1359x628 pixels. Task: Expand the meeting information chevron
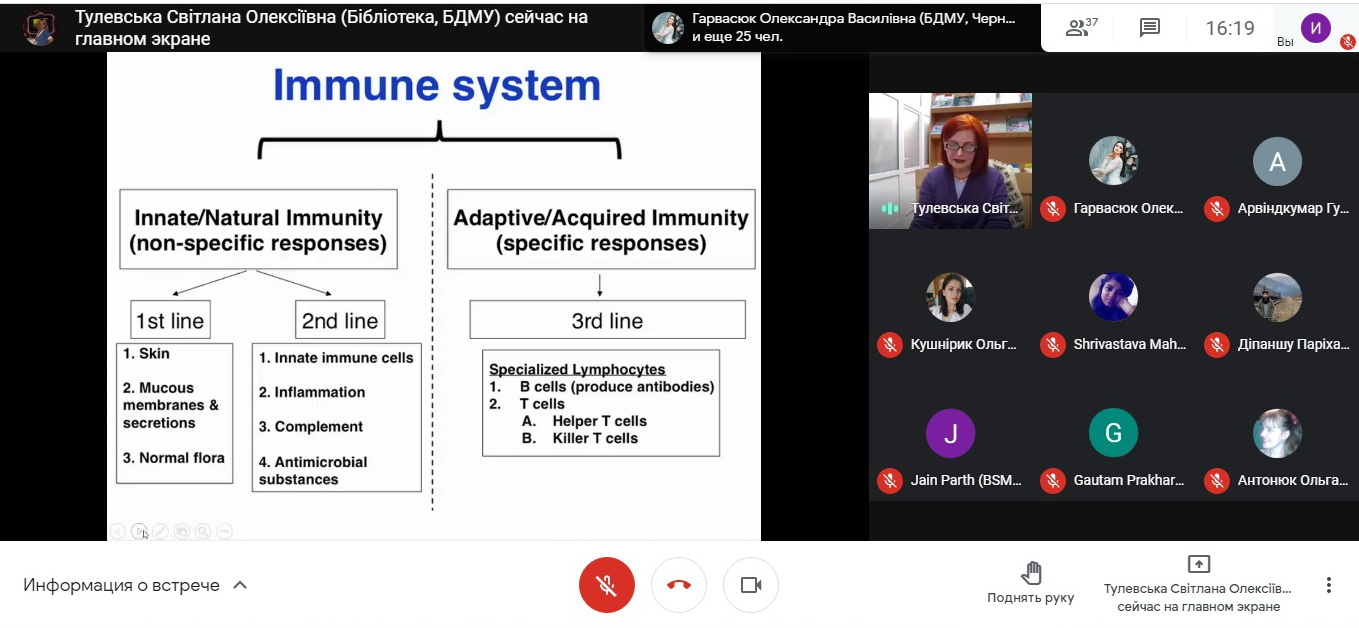point(240,585)
